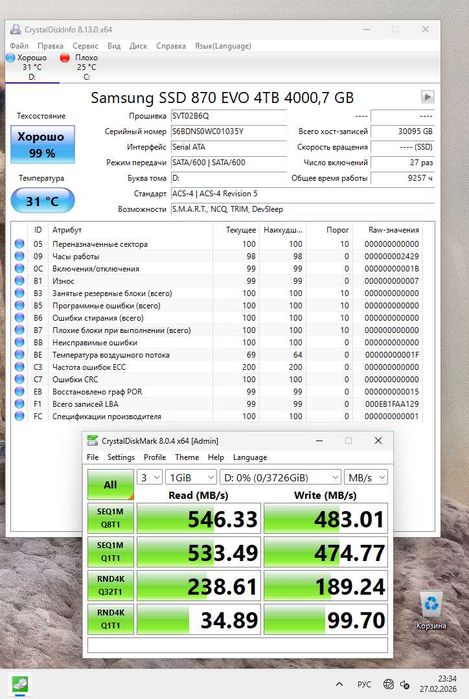Image resolution: width=469 pixels, height=699 pixels.
Task: Open the Файл menu in CrystalDiskInfo
Action: (19, 46)
